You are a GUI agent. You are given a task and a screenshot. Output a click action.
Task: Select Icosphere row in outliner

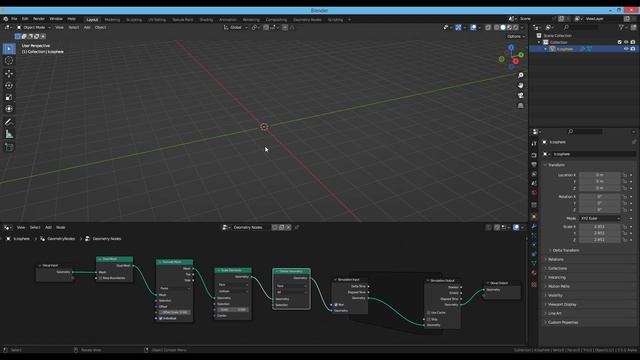click(584, 49)
